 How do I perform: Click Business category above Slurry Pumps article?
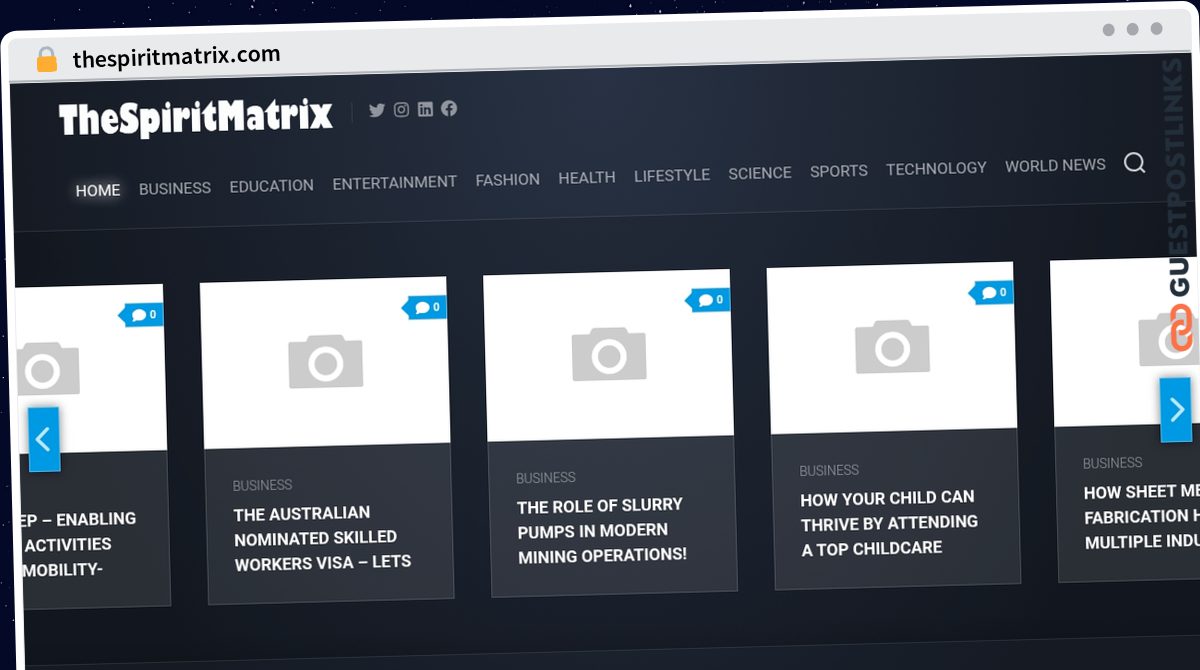[x=546, y=478]
